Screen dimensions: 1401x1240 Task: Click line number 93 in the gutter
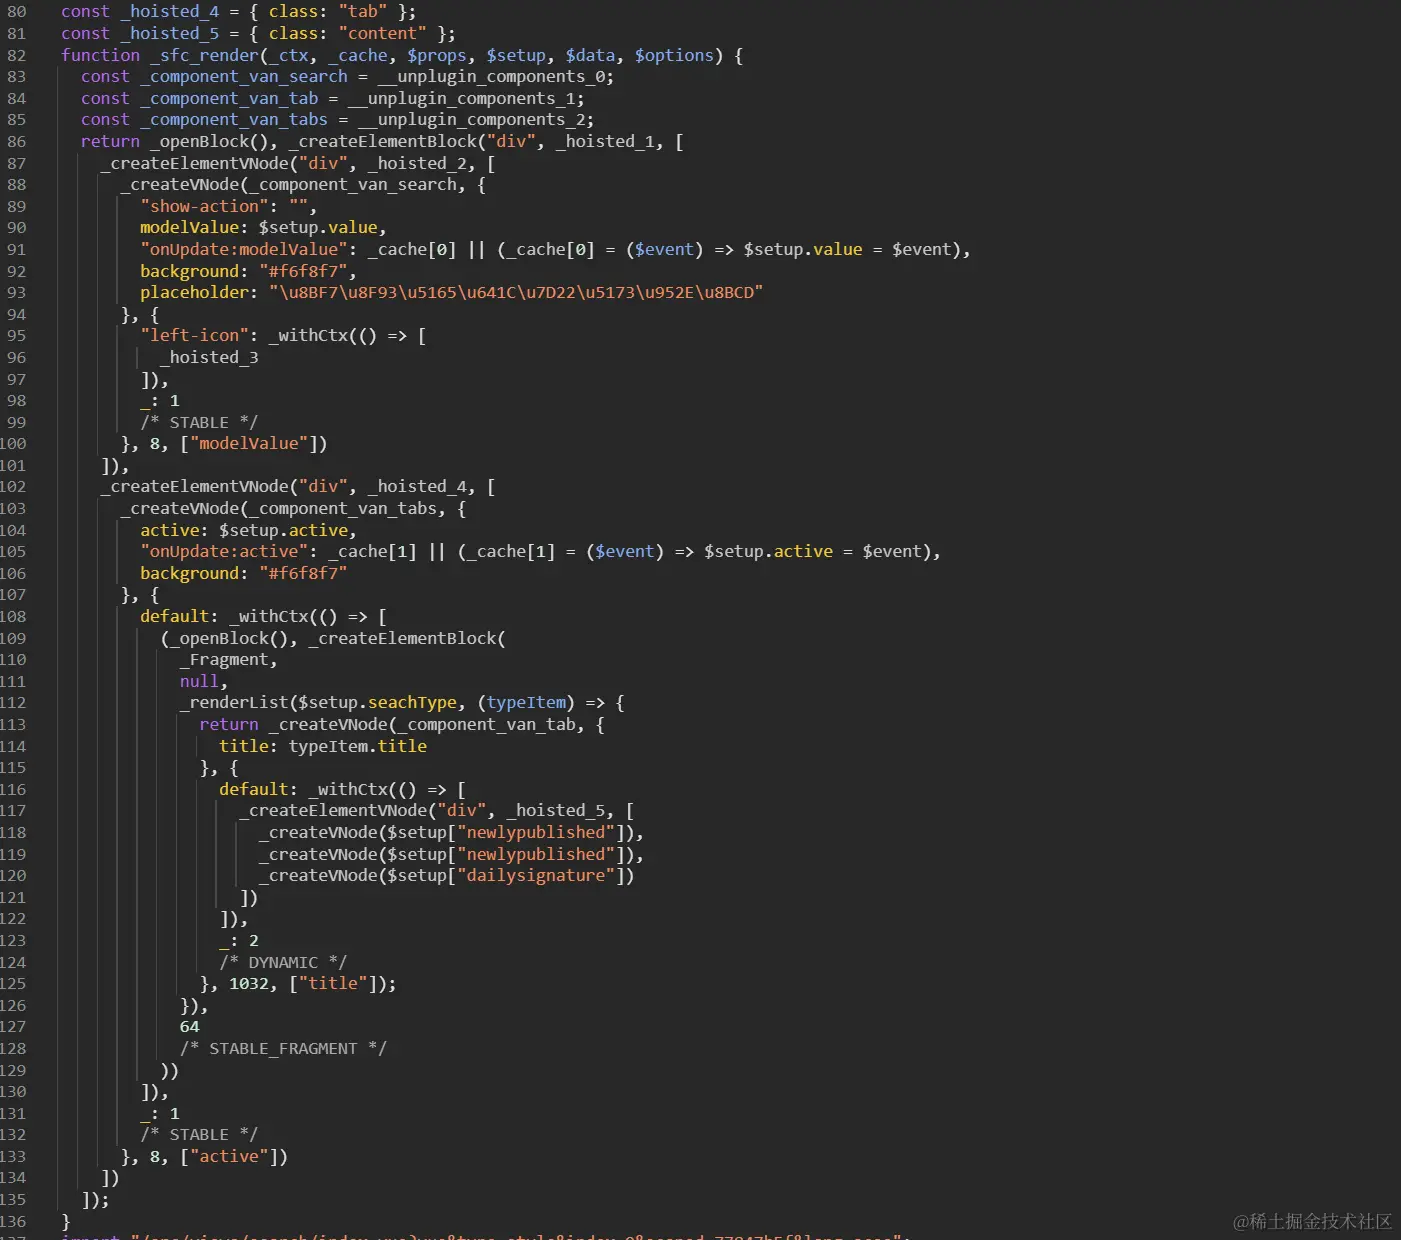coord(17,293)
